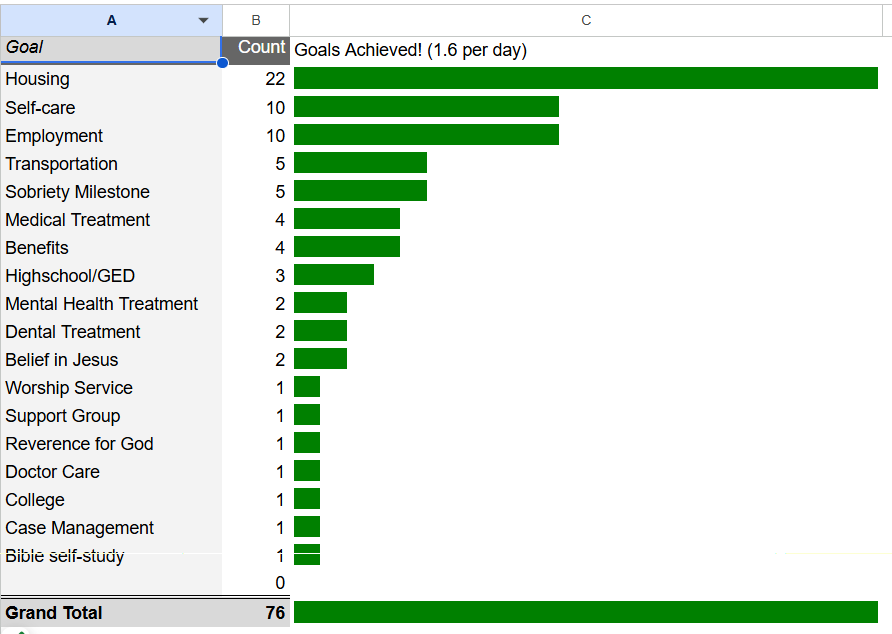Select the 'Support Group' cell
This screenshot has width=892, height=634.
pyautogui.click(x=111, y=415)
